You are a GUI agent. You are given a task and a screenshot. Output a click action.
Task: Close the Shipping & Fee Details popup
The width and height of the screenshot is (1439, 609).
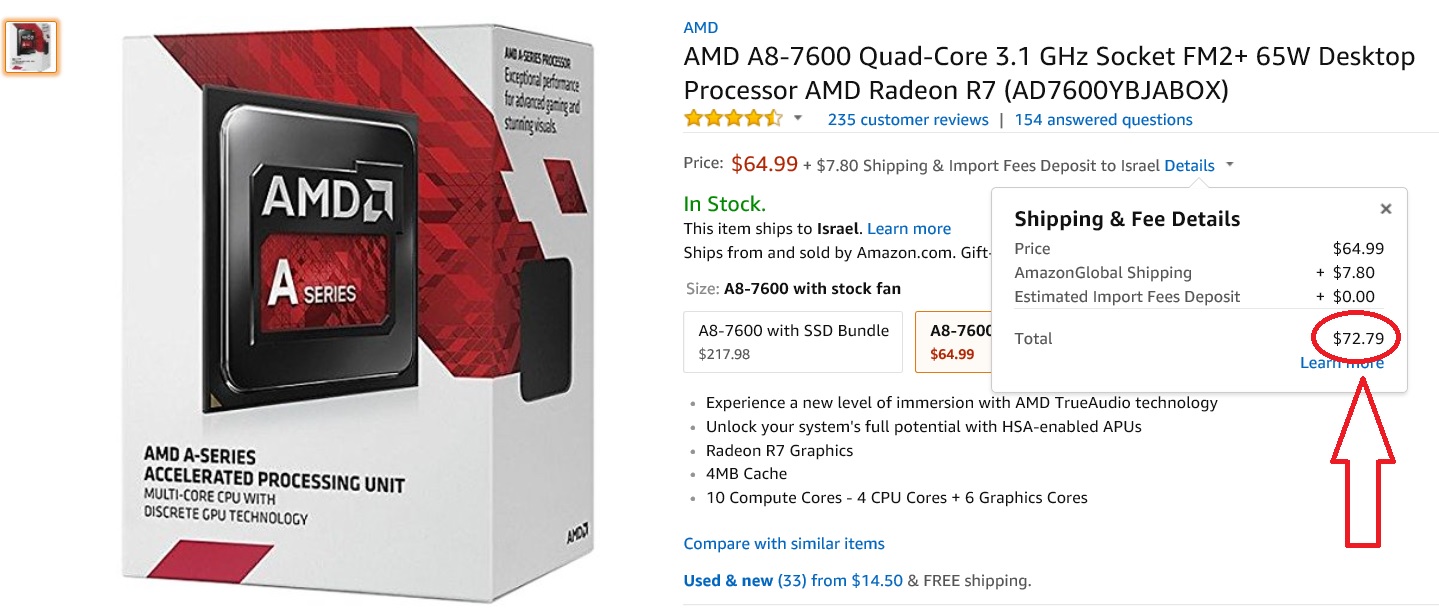1385,209
